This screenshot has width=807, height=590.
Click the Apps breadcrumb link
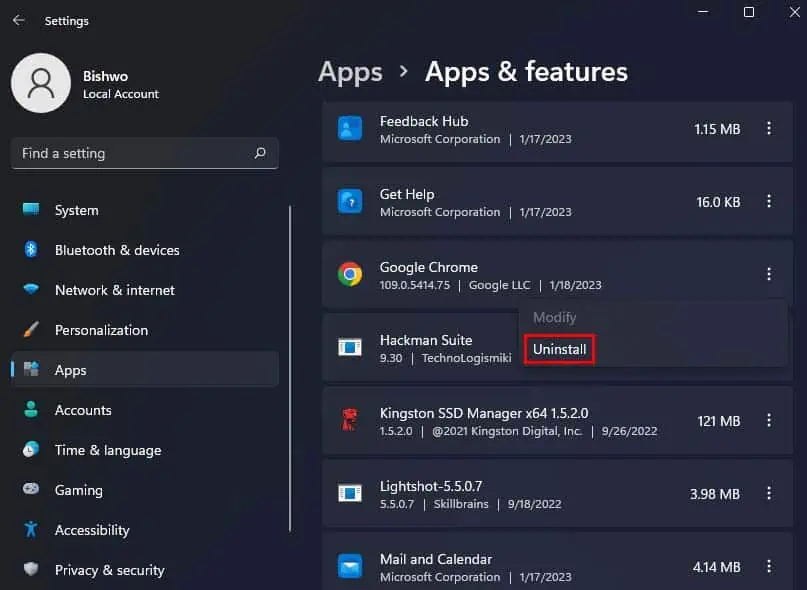(350, 72)
